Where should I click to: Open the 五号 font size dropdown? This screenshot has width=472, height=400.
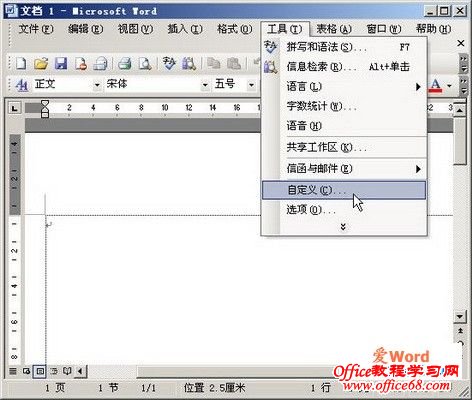coord(251,85)
